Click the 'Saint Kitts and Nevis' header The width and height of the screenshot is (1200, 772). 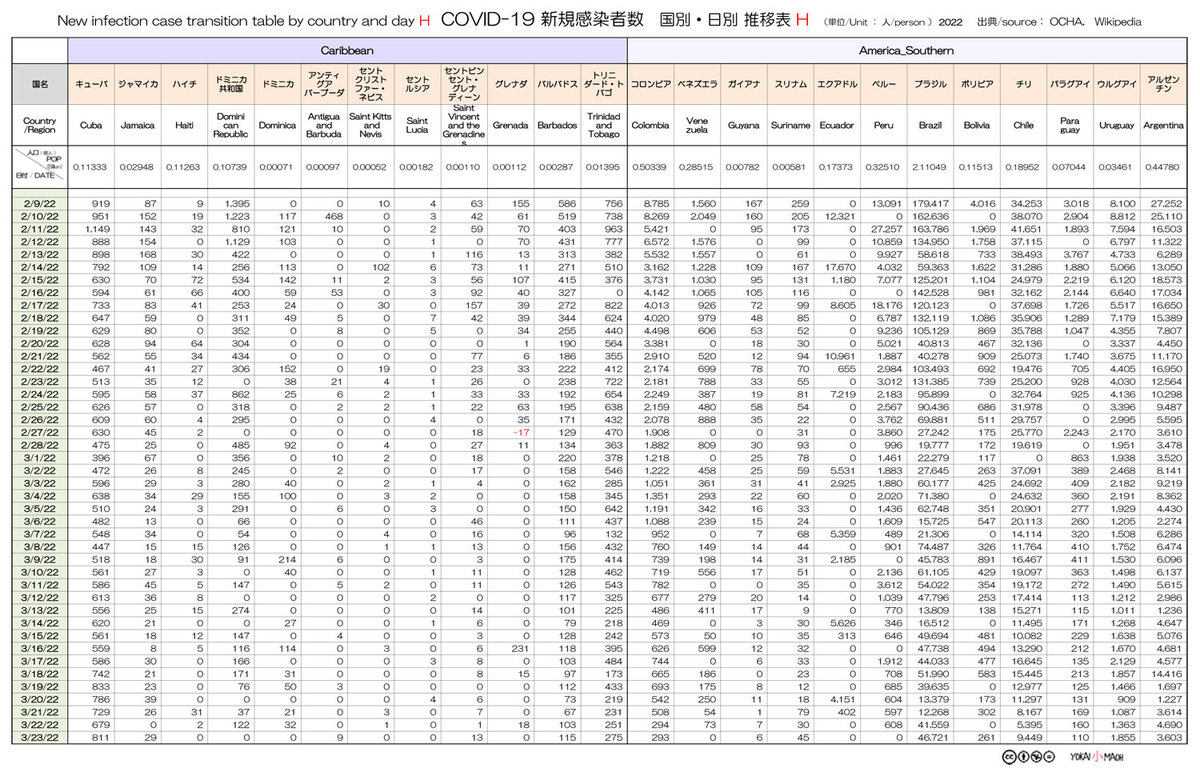369,126
